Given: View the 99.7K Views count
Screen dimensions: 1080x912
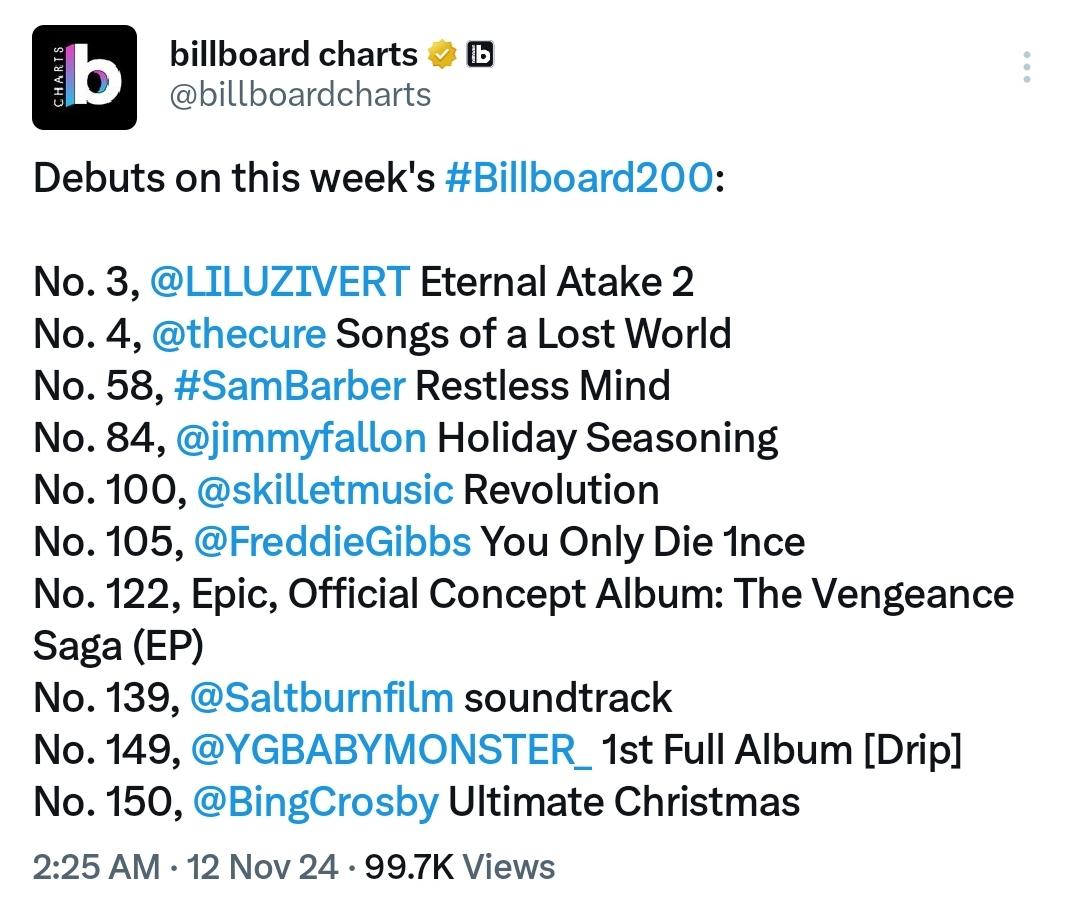Looking at the screenshot, I should point(460,867).
